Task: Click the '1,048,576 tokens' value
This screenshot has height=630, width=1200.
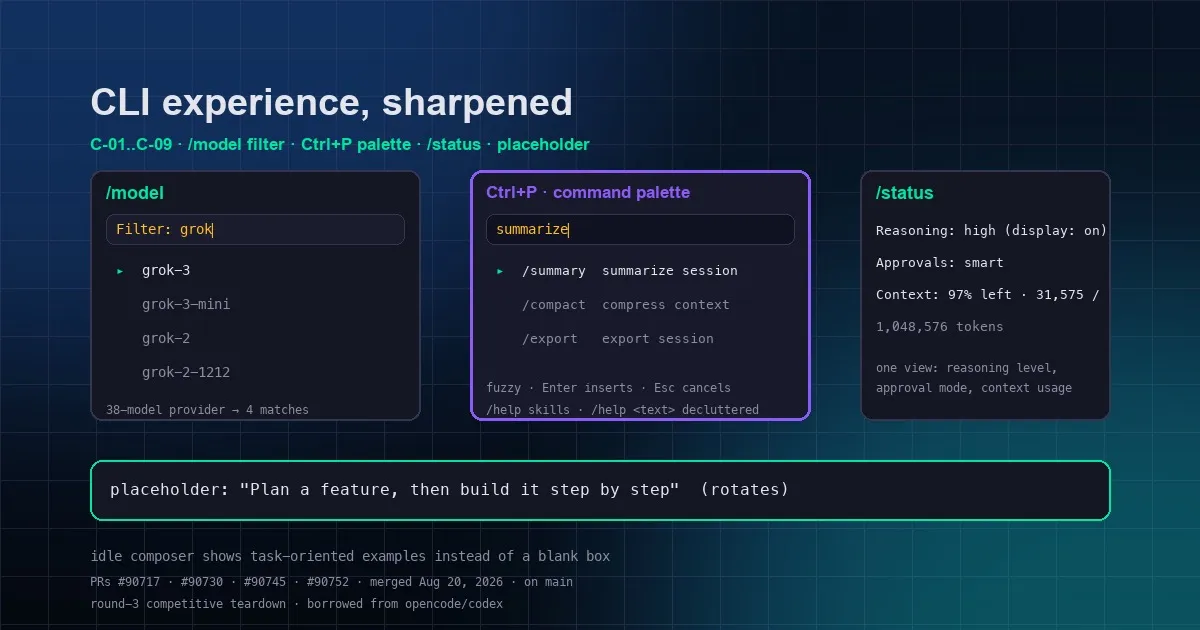Action: [939, 326]
